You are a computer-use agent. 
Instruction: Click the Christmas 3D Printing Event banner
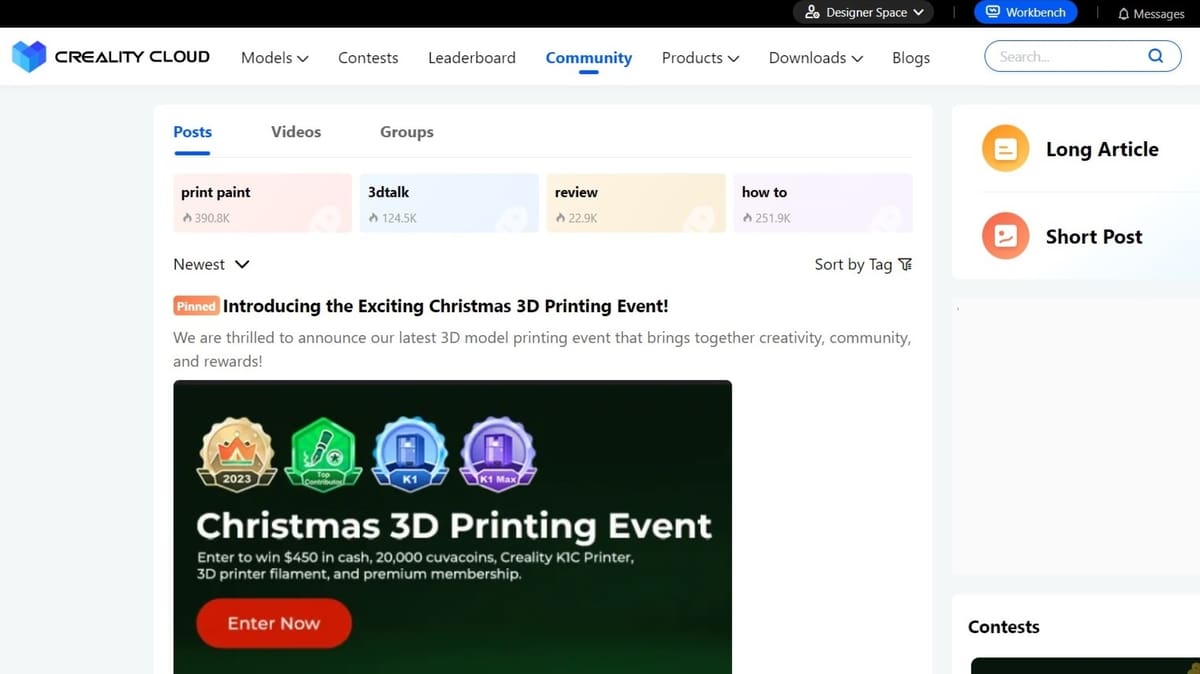(452, 527)
